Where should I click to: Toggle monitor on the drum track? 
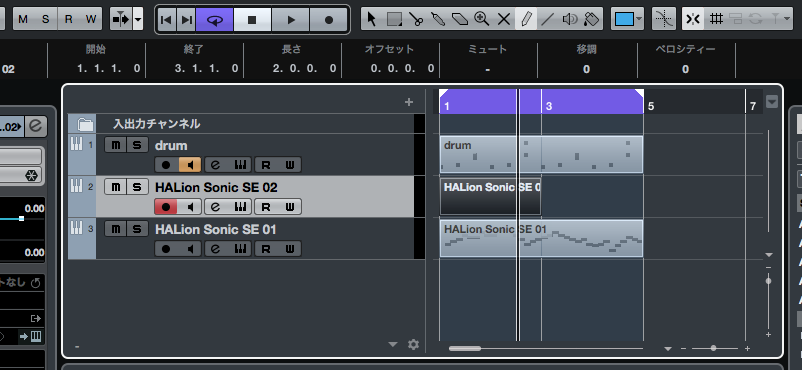(x=190, y=165)
